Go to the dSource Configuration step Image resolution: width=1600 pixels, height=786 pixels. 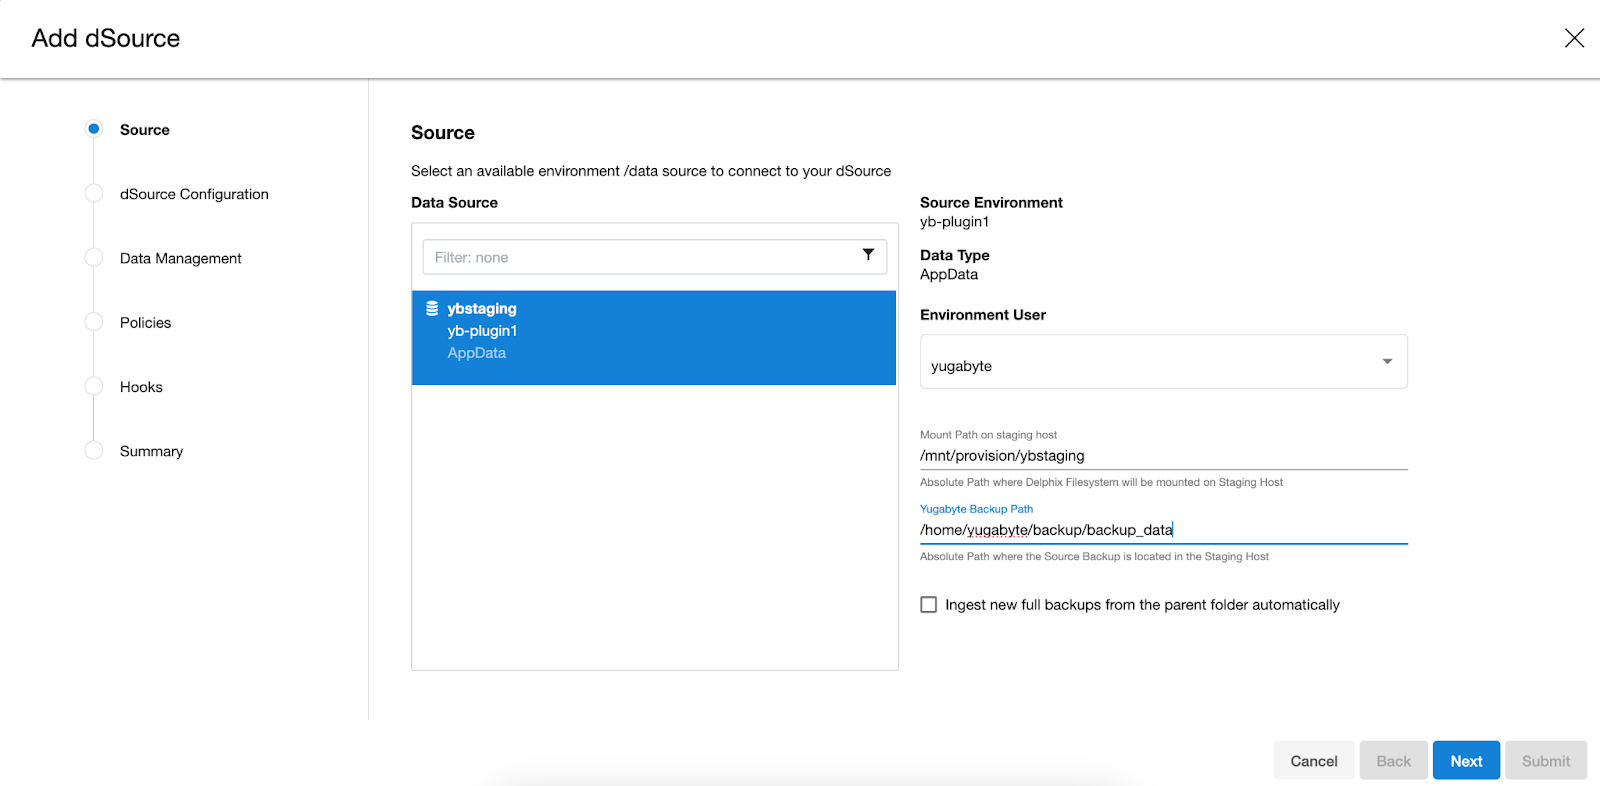tap(194, 194)
